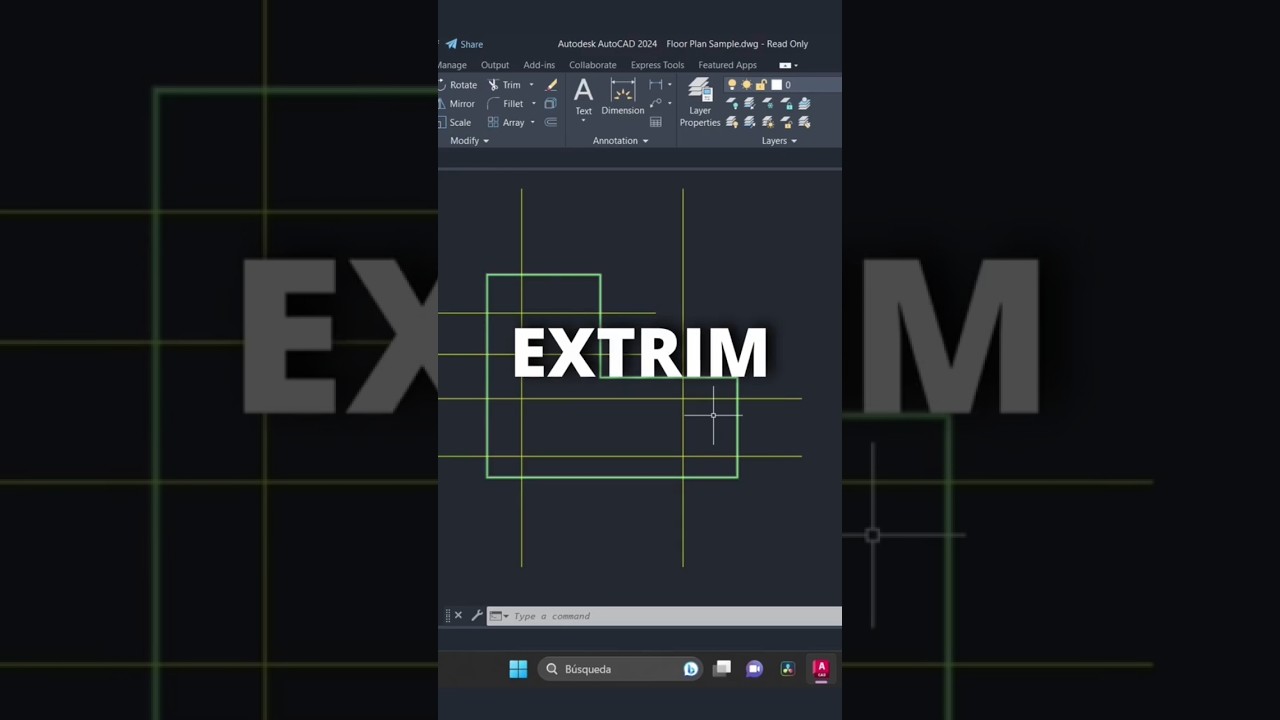Click the layer Off icon
The width and height of the screenshot is (1280, 720).
click(732, 103)
